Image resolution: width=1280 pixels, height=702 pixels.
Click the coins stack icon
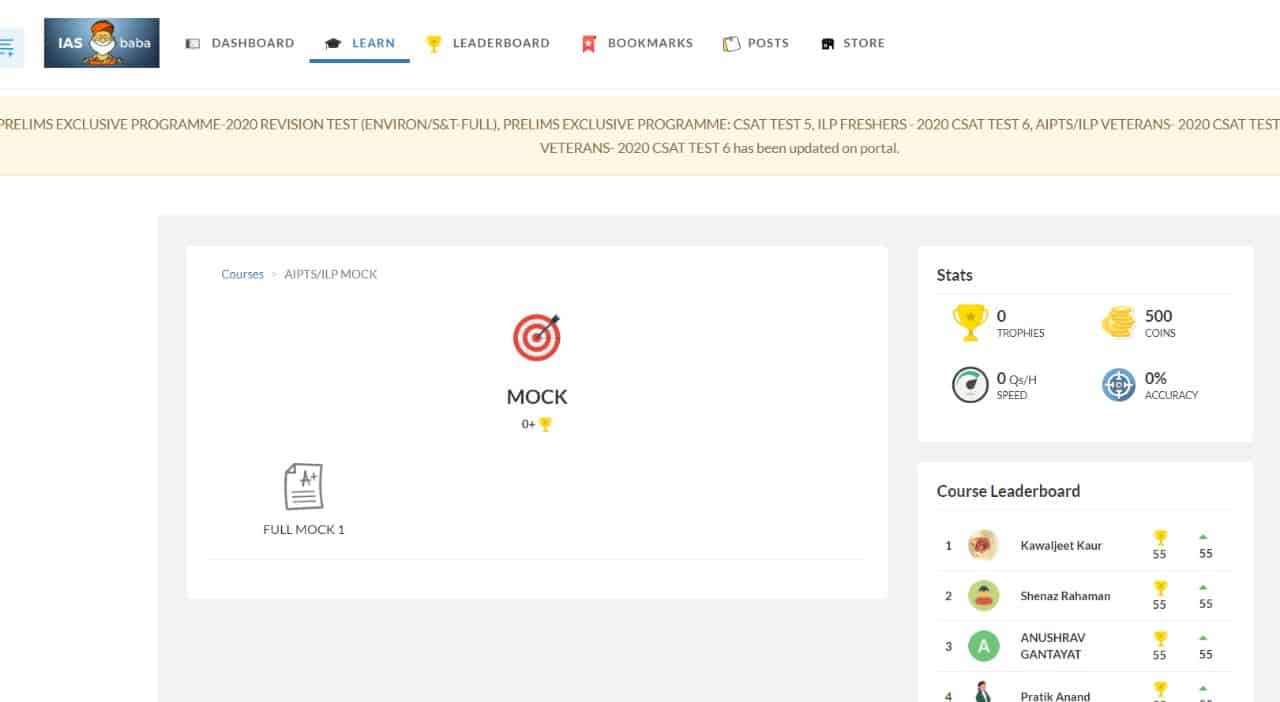pyautogui.click(x=1119, y=323)
